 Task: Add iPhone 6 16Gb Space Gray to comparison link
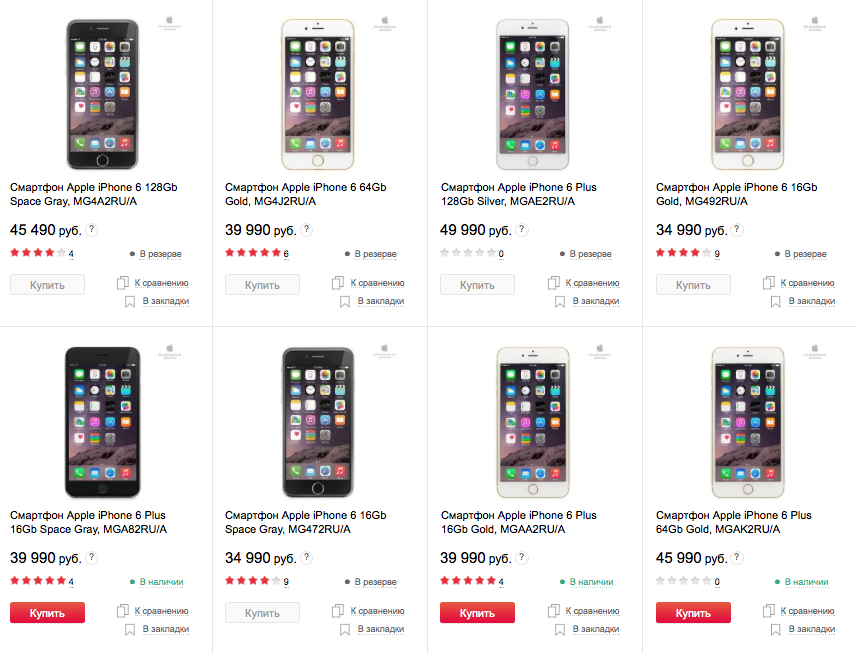(x=377, y=611)
